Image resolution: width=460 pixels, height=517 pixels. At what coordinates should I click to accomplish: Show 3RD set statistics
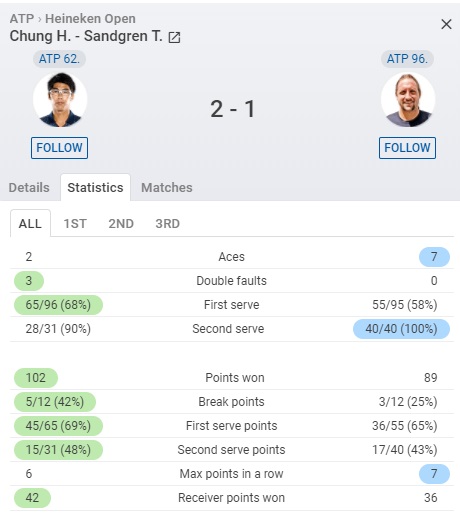(x=167, y=224)
